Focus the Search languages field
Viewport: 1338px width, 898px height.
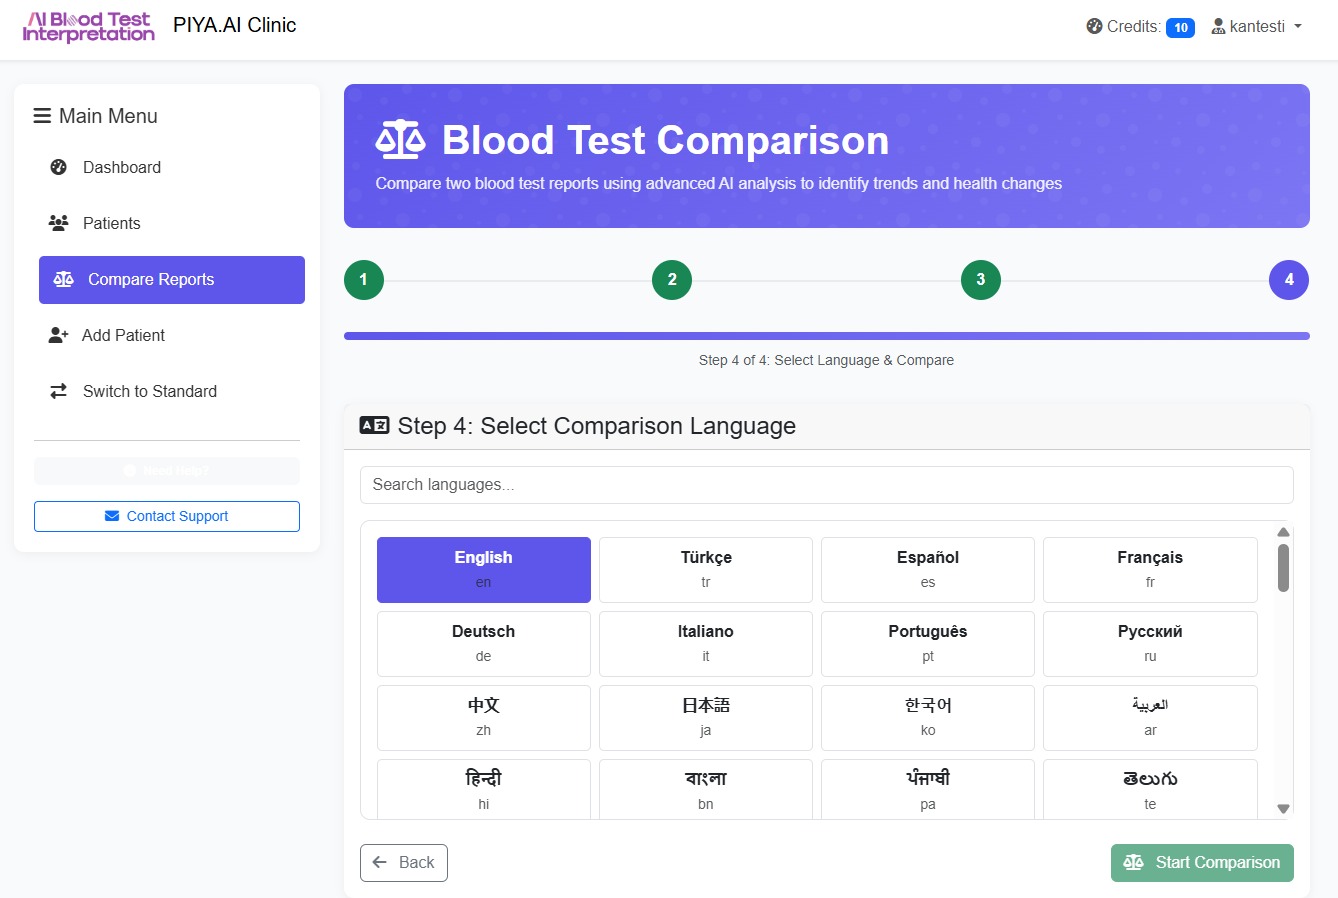[x=826, y=485]
